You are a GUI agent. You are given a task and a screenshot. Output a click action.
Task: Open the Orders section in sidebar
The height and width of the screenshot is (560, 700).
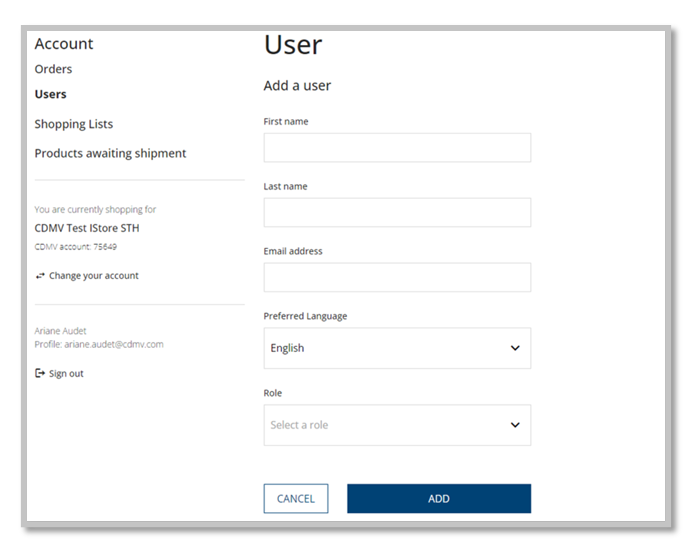[53, 69]
